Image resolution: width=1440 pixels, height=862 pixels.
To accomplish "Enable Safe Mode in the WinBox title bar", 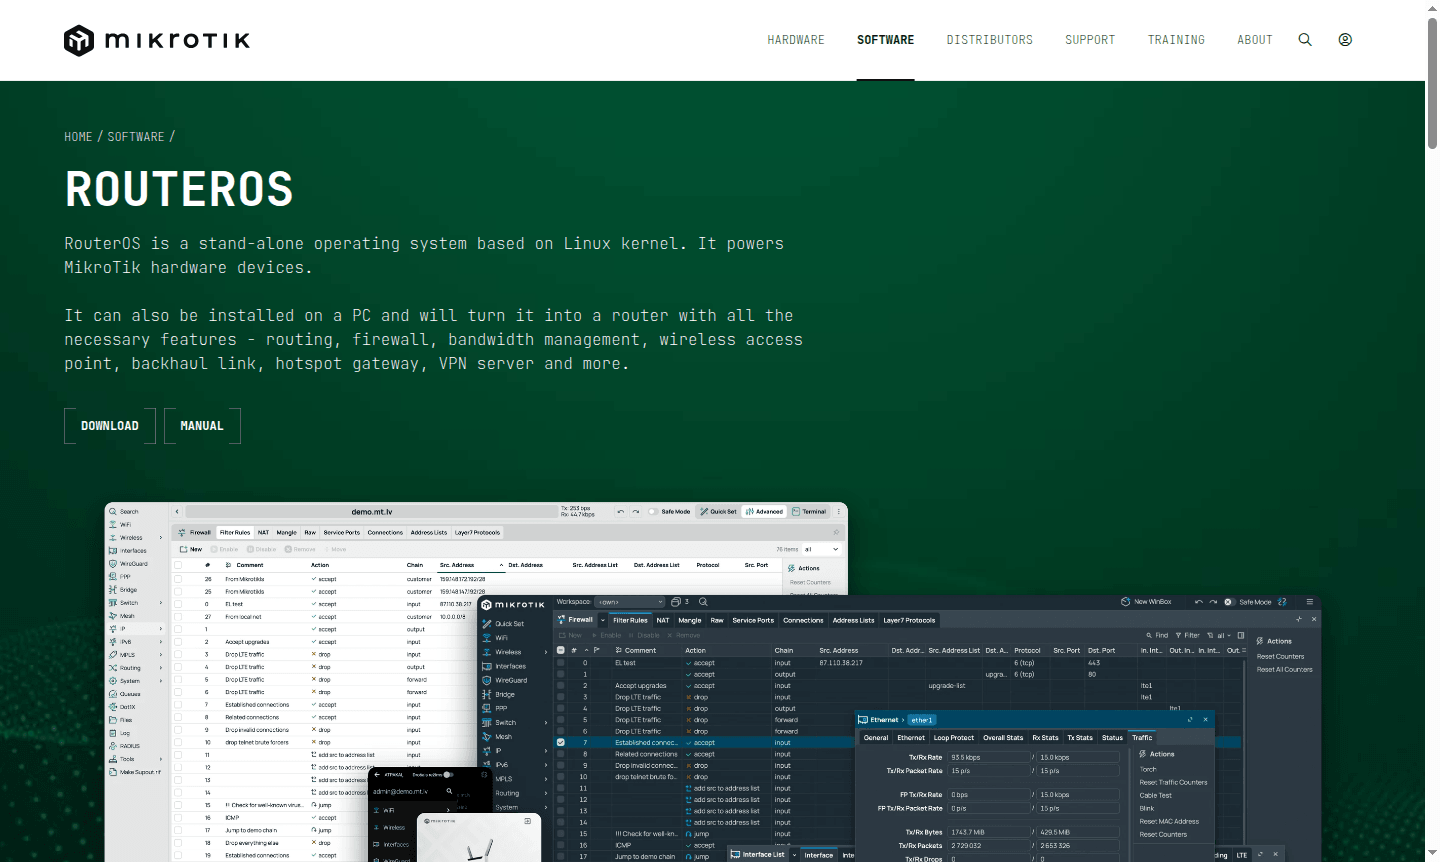I will 1230,602.
